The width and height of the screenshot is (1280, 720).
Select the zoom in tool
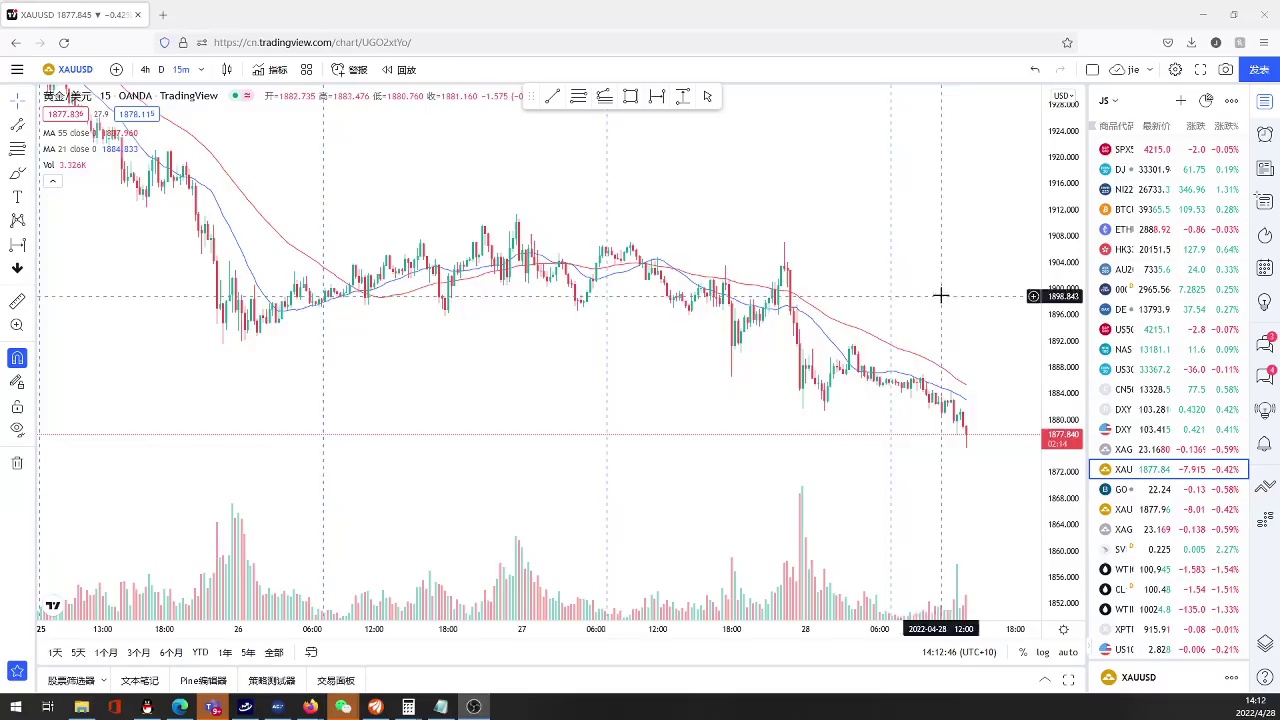coord(17,325)
